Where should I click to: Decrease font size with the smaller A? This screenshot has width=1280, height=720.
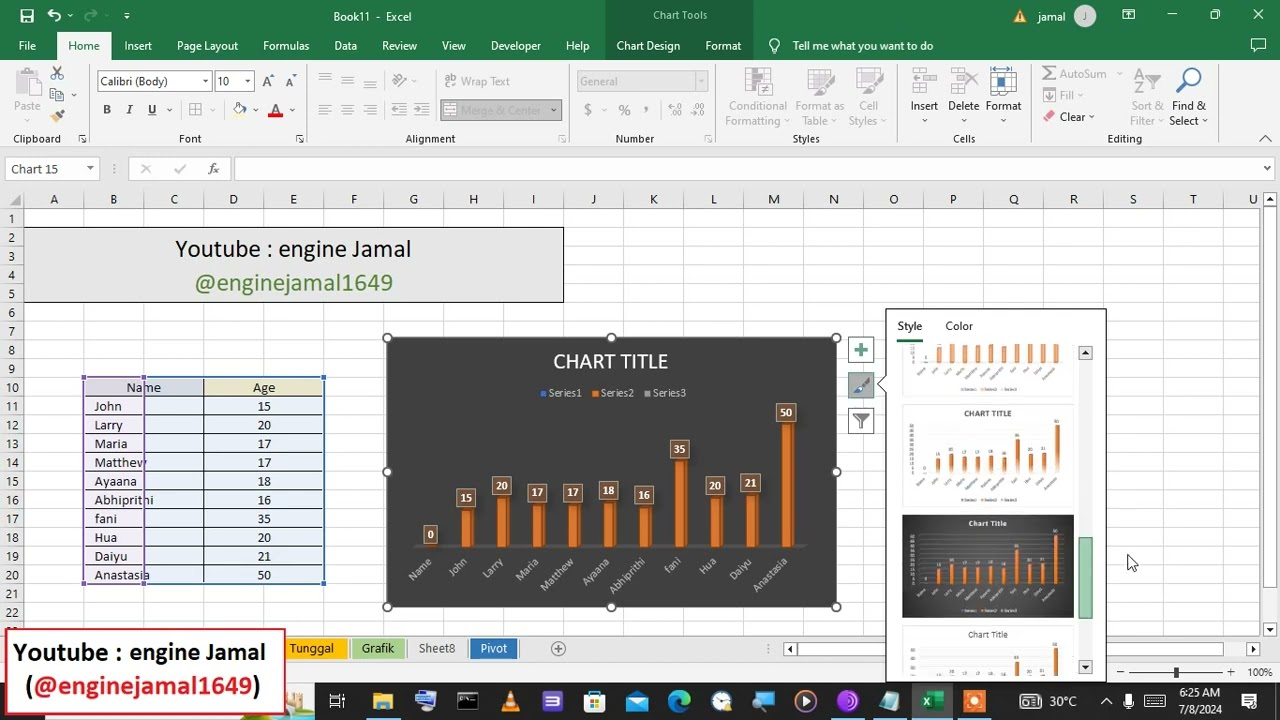(290, 81)
